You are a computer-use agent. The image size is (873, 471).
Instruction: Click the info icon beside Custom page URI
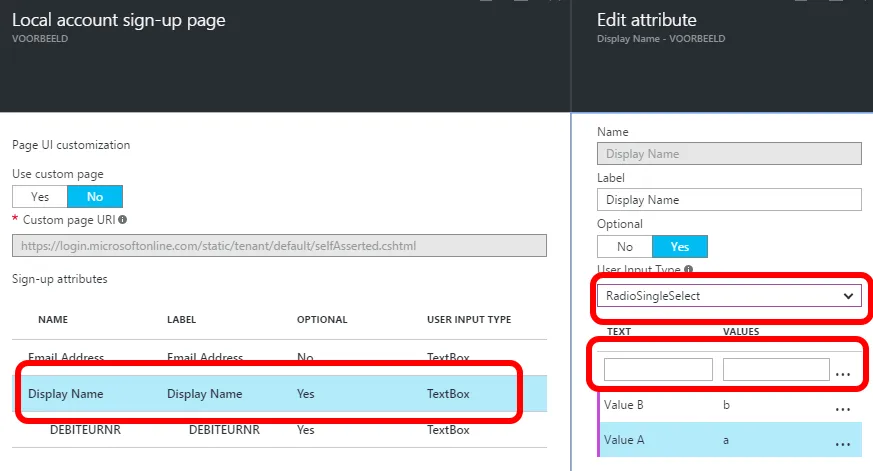coord(122,219)
